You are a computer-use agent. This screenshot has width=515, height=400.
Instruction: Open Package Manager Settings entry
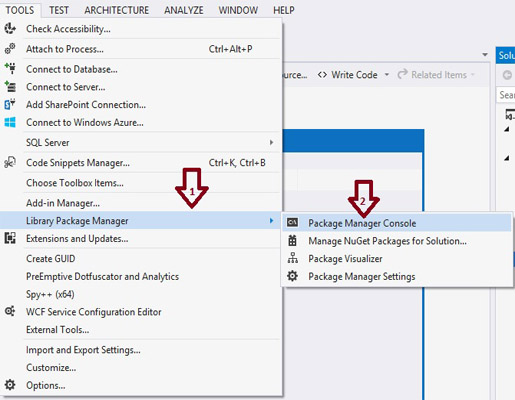point(397,276)
